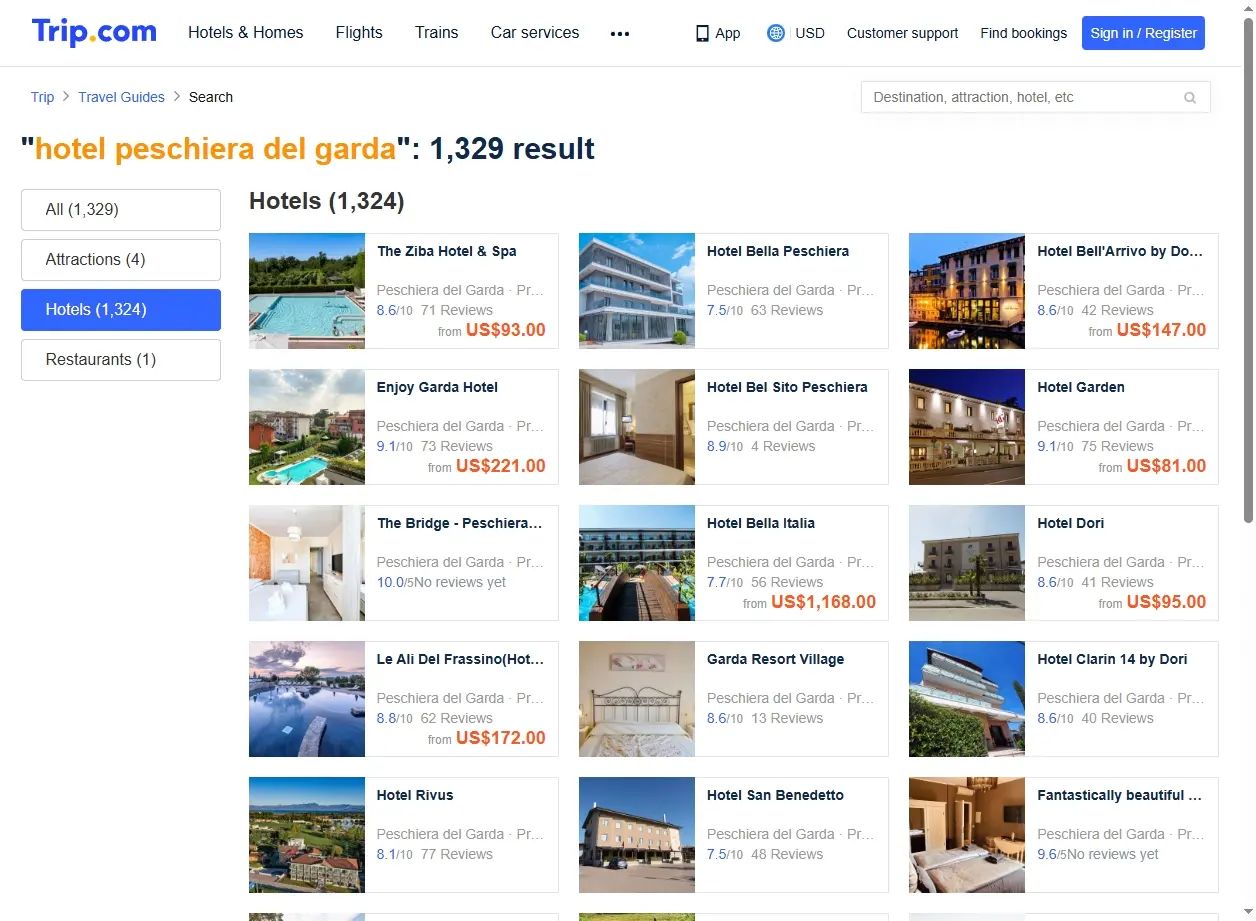Image resolution: width=1256 pixels, height=921 pixels.
Task: Change currency from USD
Action: 810,33
